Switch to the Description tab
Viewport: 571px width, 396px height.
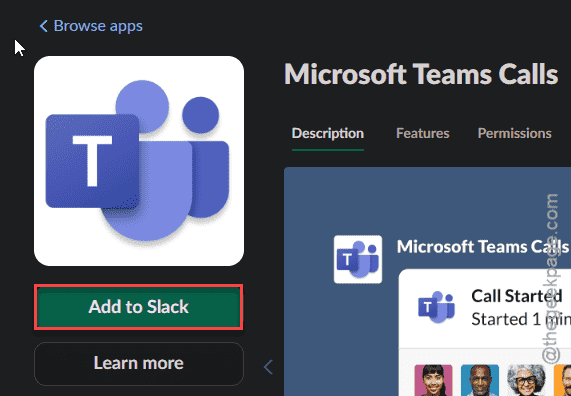(x=328, y=133)
